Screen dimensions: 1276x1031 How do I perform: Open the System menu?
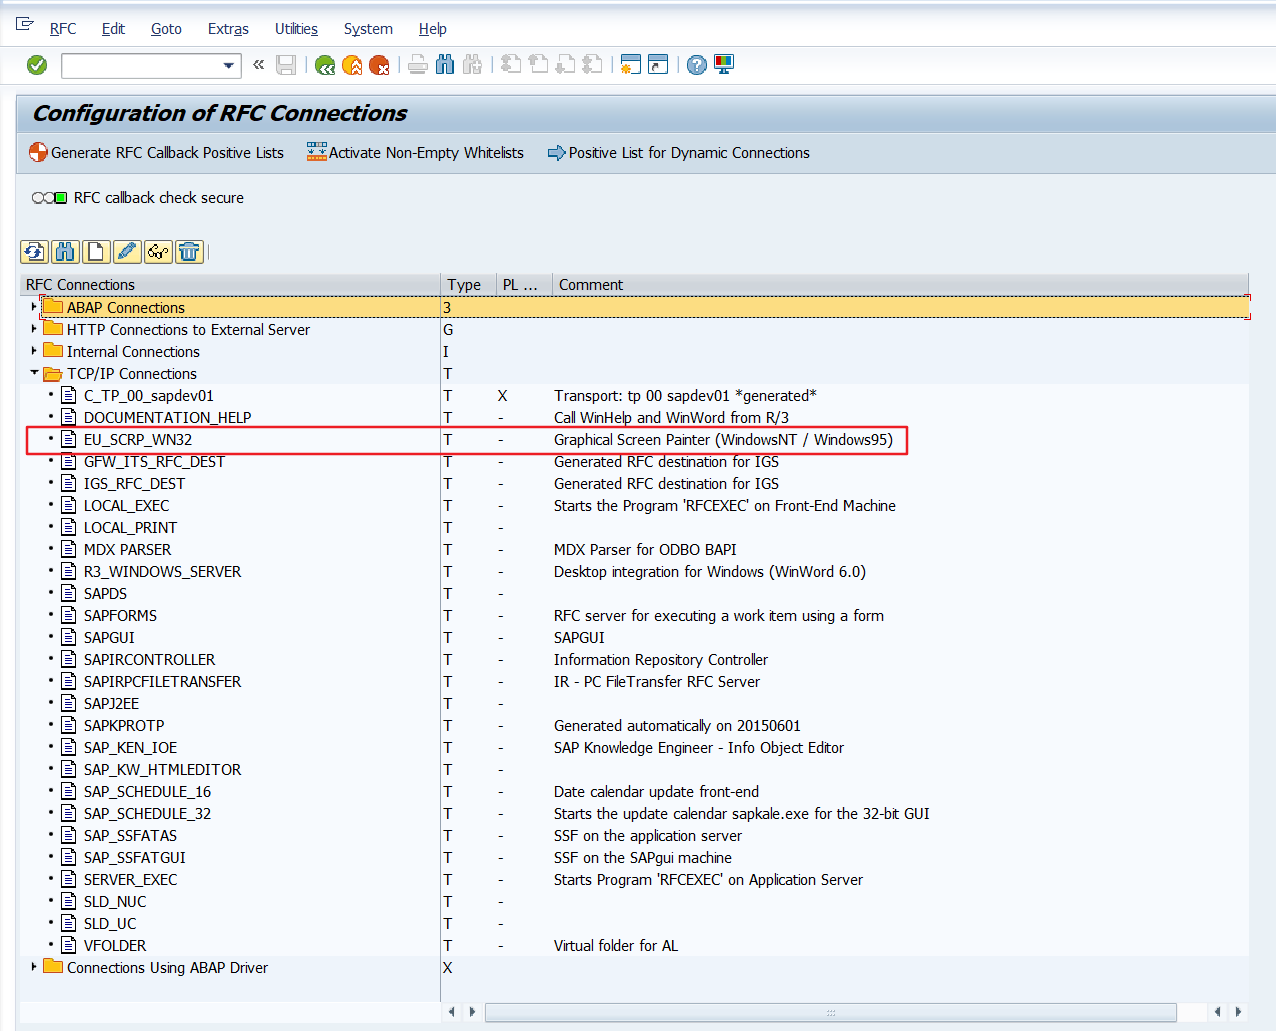[367, 29]
